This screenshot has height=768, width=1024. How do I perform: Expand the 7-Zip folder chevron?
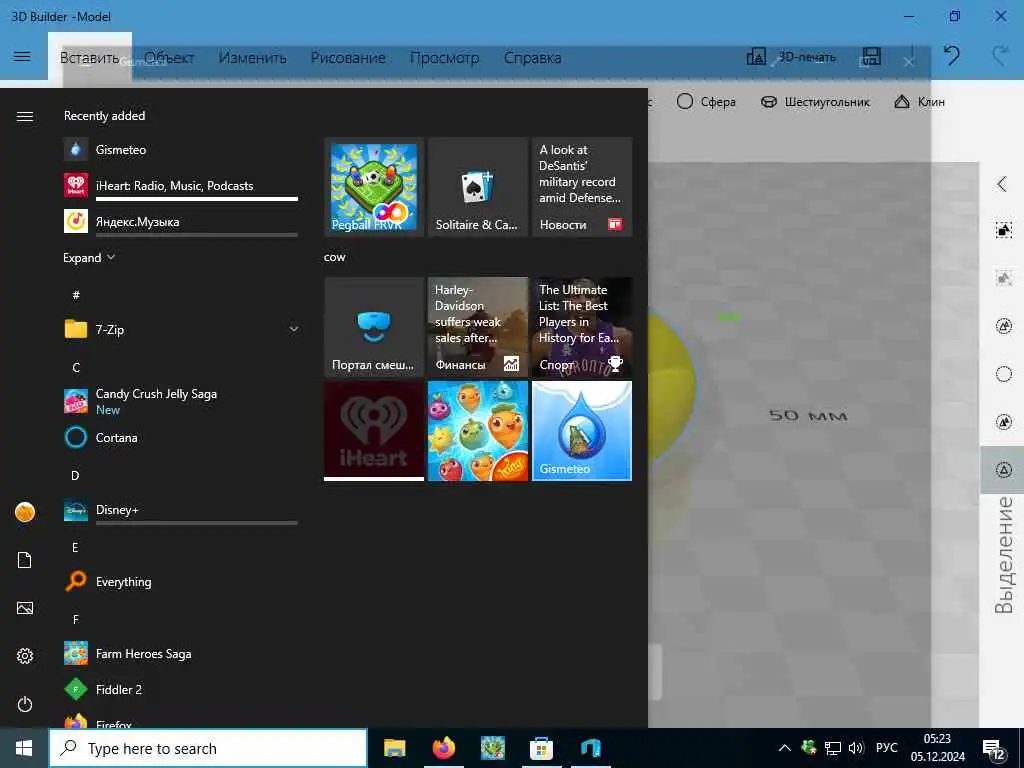click(x=294, y=329)
